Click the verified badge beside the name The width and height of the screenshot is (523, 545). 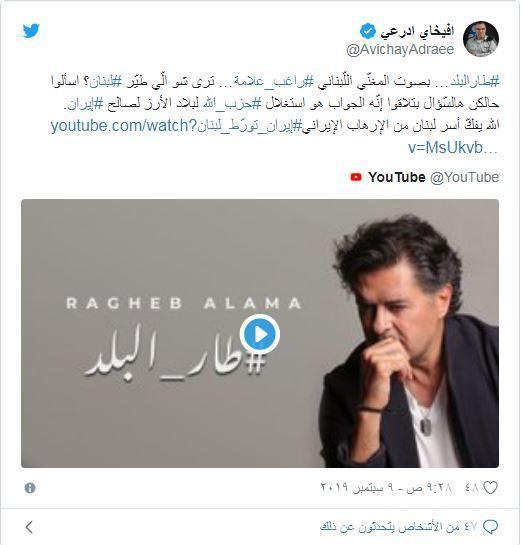[x=368, y=31]
